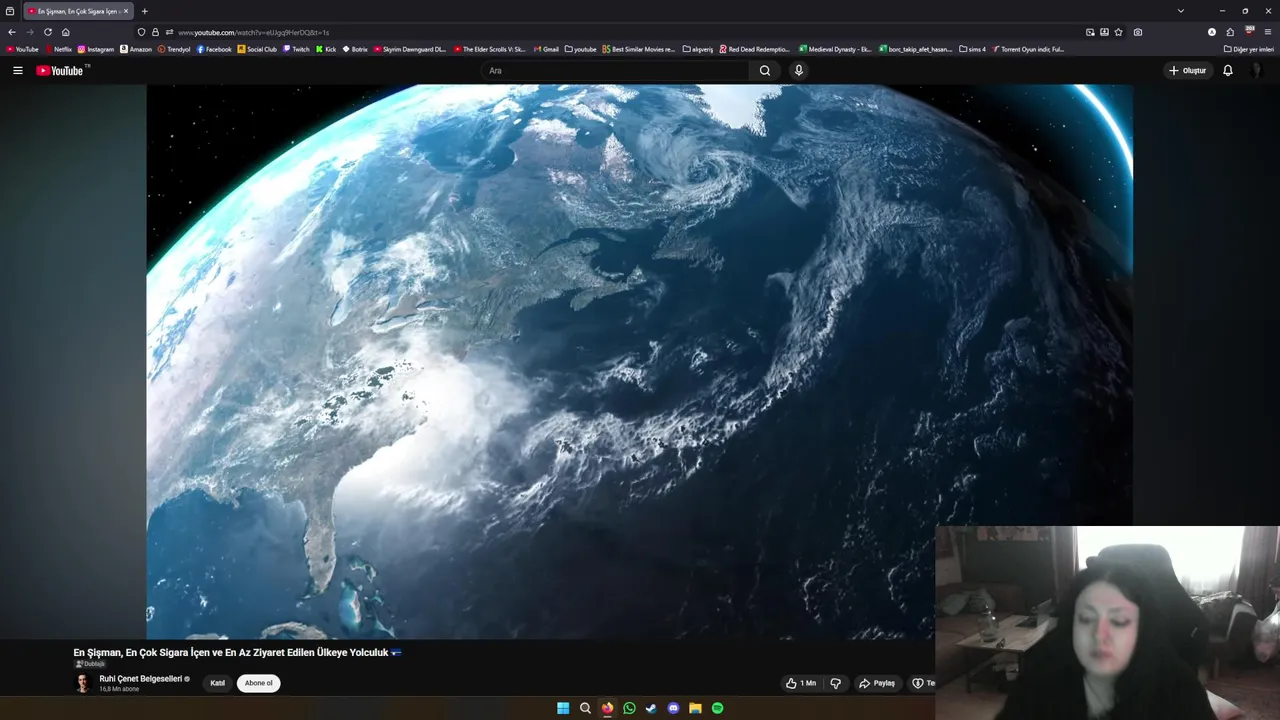1280x720 pixels.
Task: Open Ruhi Çenet Belgeselleri channel name
Action: 141,679
